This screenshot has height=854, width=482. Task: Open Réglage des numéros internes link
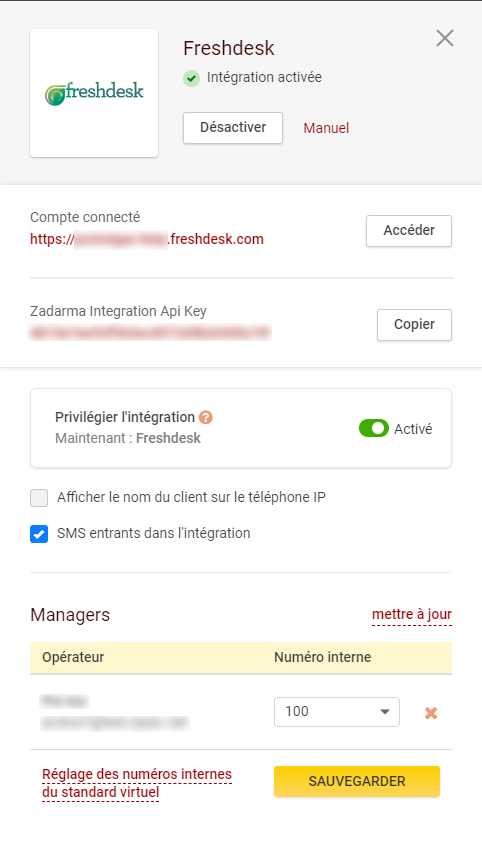(137, 783)
